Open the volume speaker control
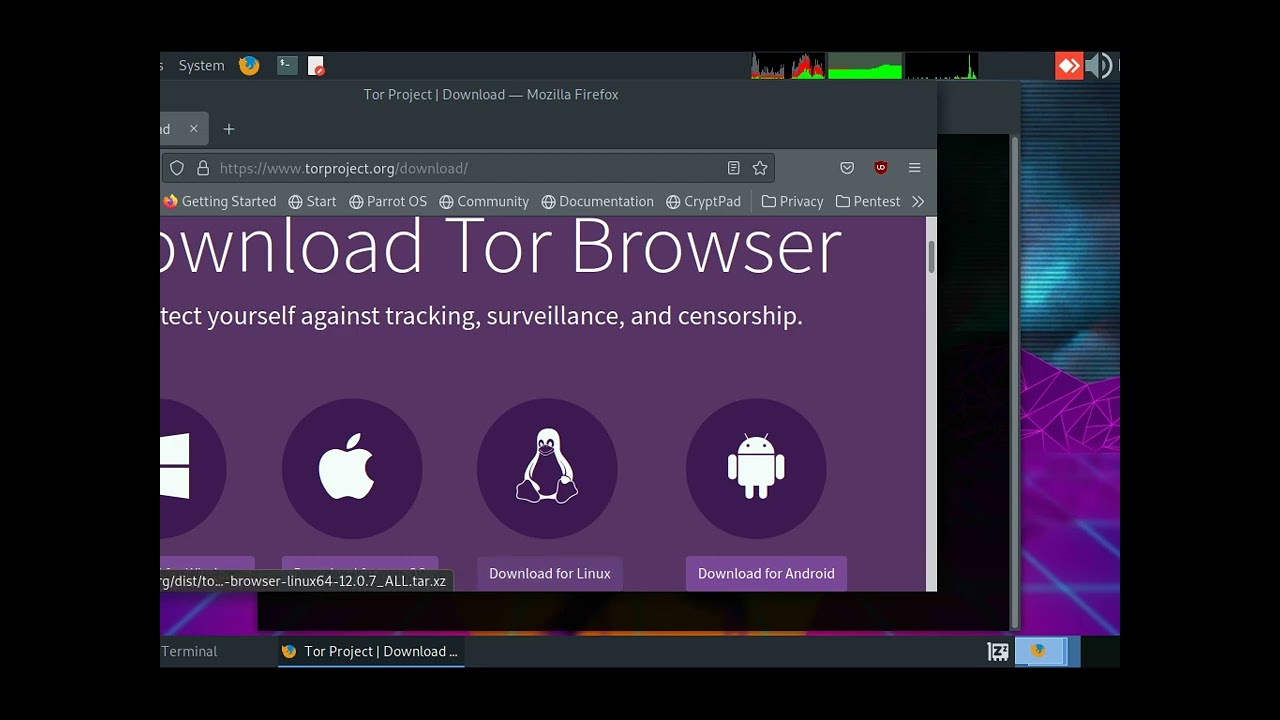Image resolution: width=1280 pixels, height=720 pixels. 1098,66
